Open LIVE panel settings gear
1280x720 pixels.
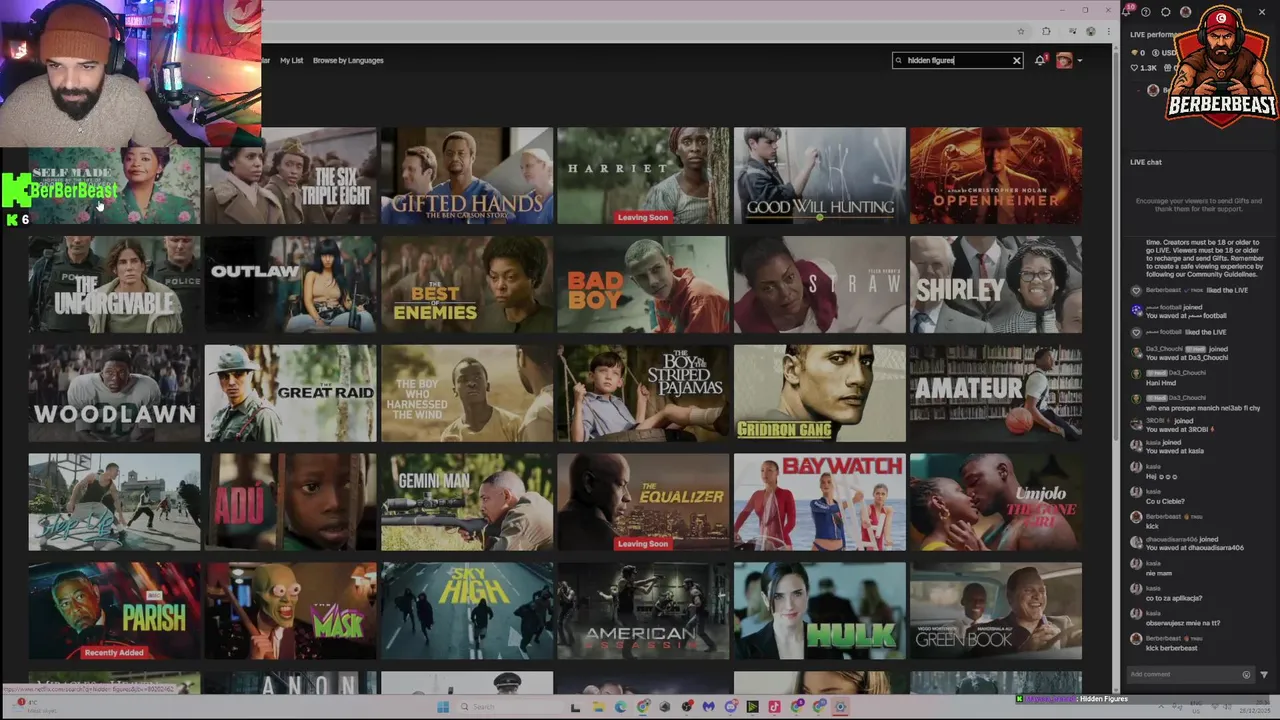point(1165,12)
